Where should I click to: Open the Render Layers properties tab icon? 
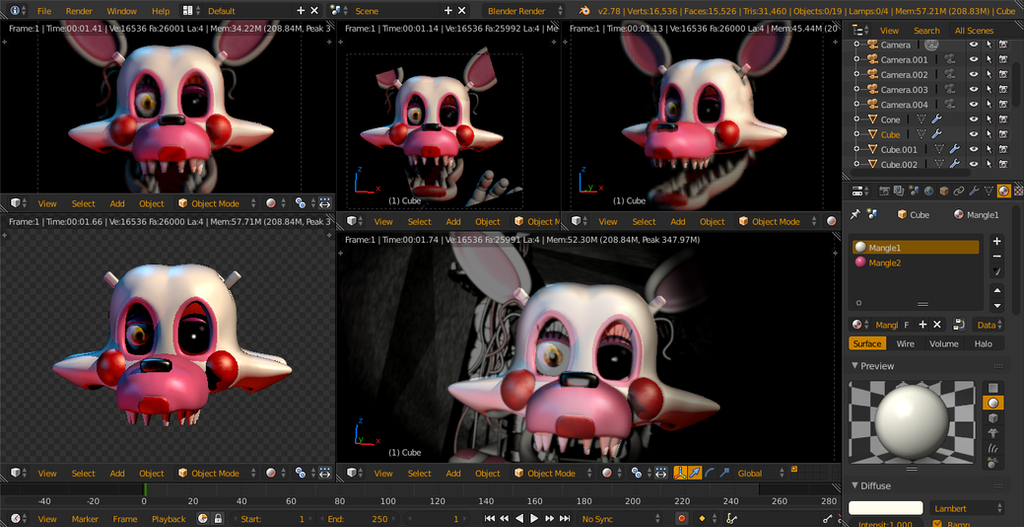click(899, 191)
